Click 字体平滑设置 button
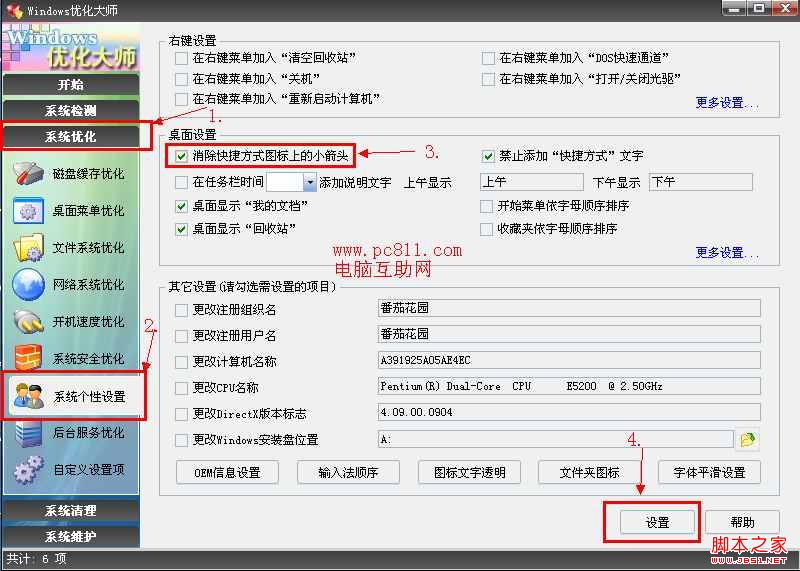The image size is (800, 571). (709, 473)
